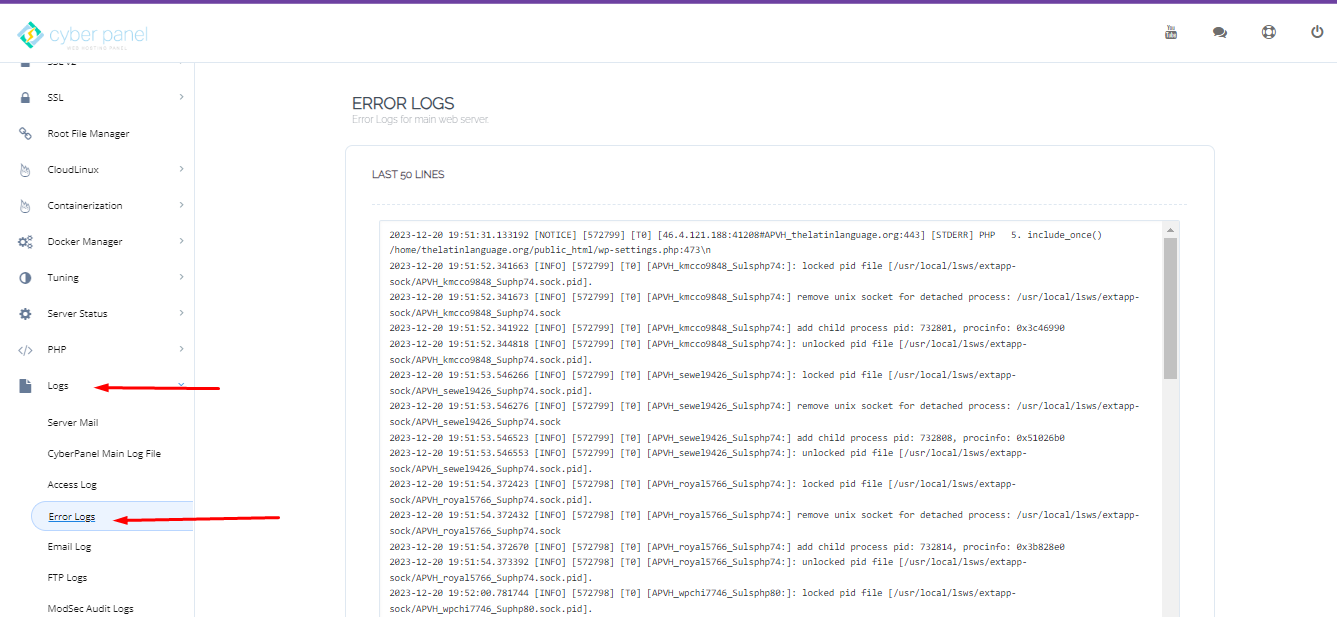Click the help lifebuoy icon in header
The image size is (1337, 617).
click(x=1268, y=32)
